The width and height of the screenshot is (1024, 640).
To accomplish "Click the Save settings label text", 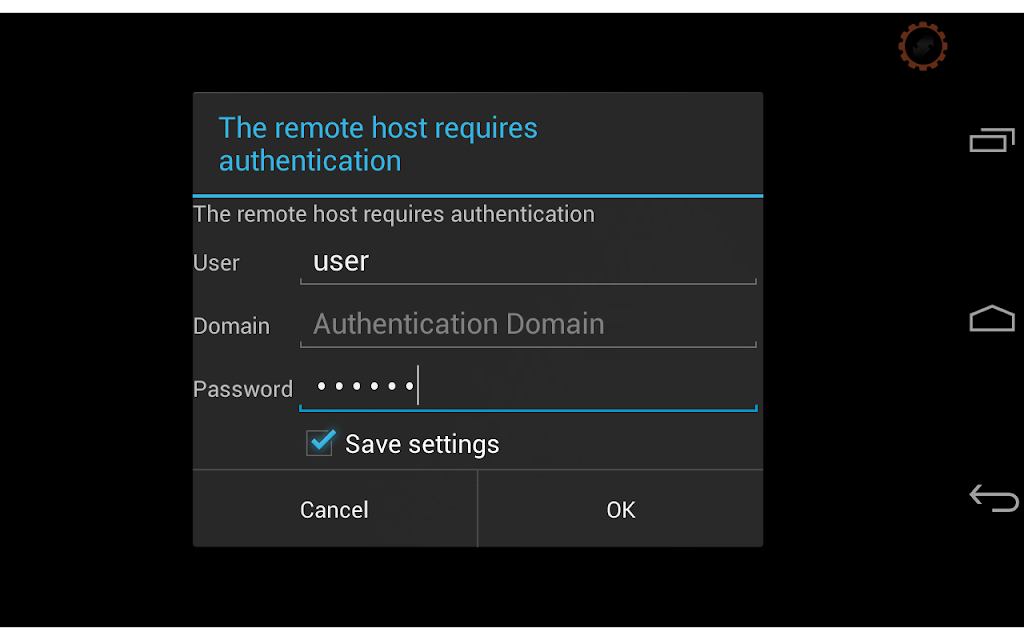I will (422, 444).
